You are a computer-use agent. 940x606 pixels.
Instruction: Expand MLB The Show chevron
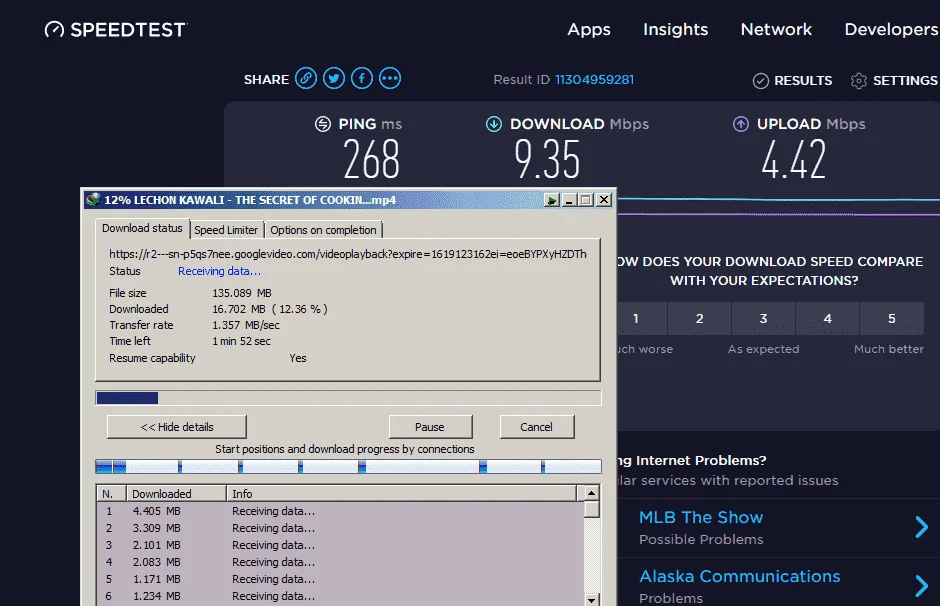922,527
